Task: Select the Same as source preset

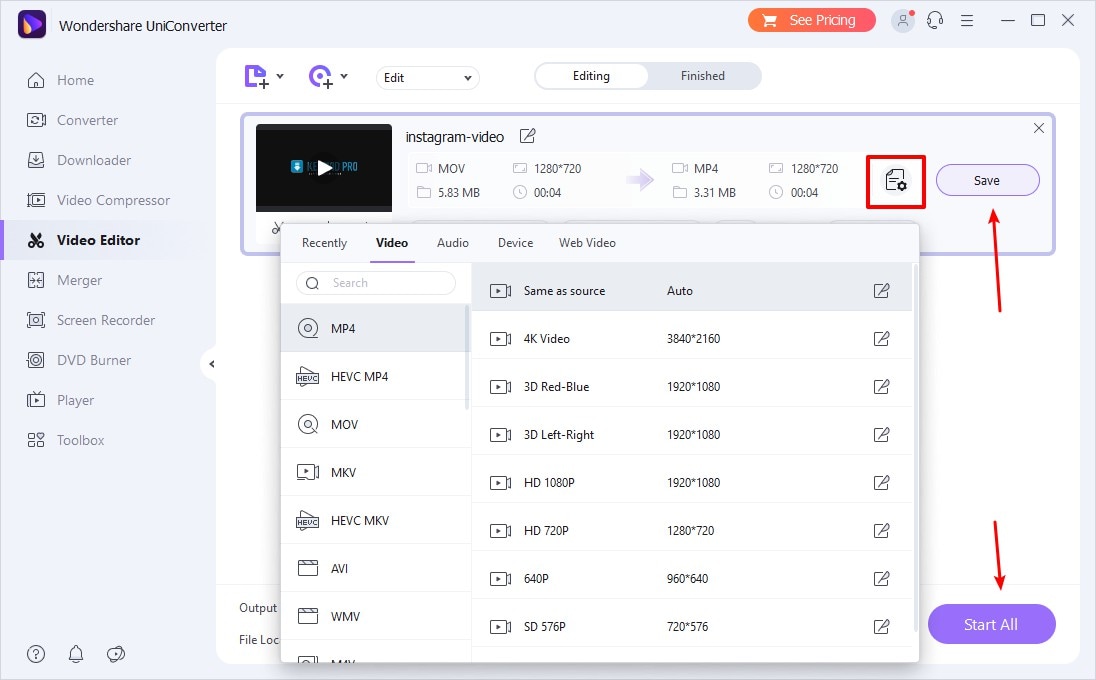Action: [x=692, y=287]
